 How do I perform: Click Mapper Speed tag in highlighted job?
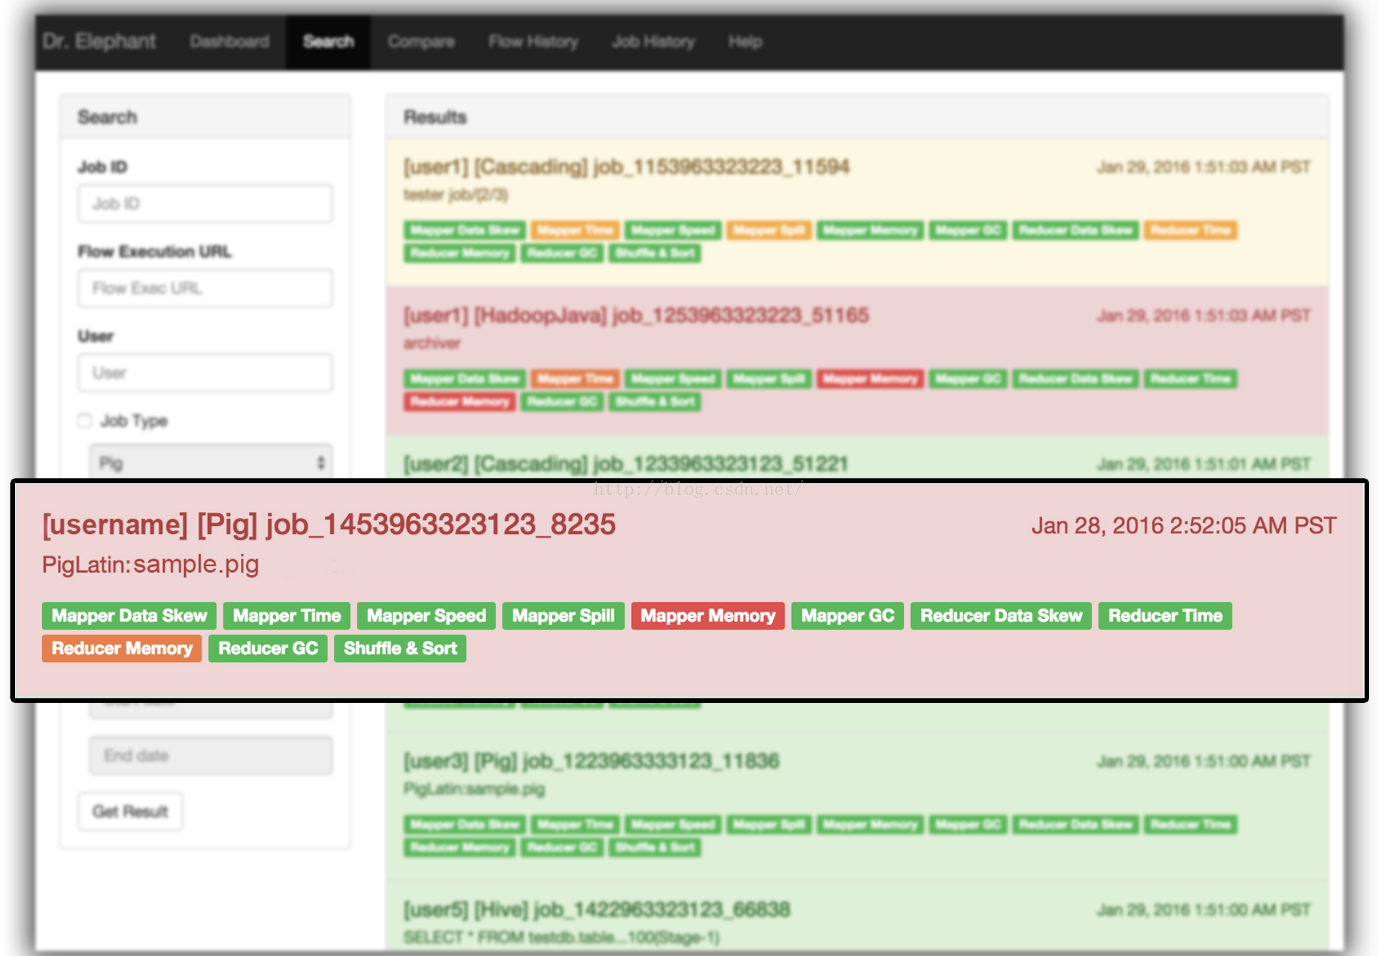pos(426,616)
